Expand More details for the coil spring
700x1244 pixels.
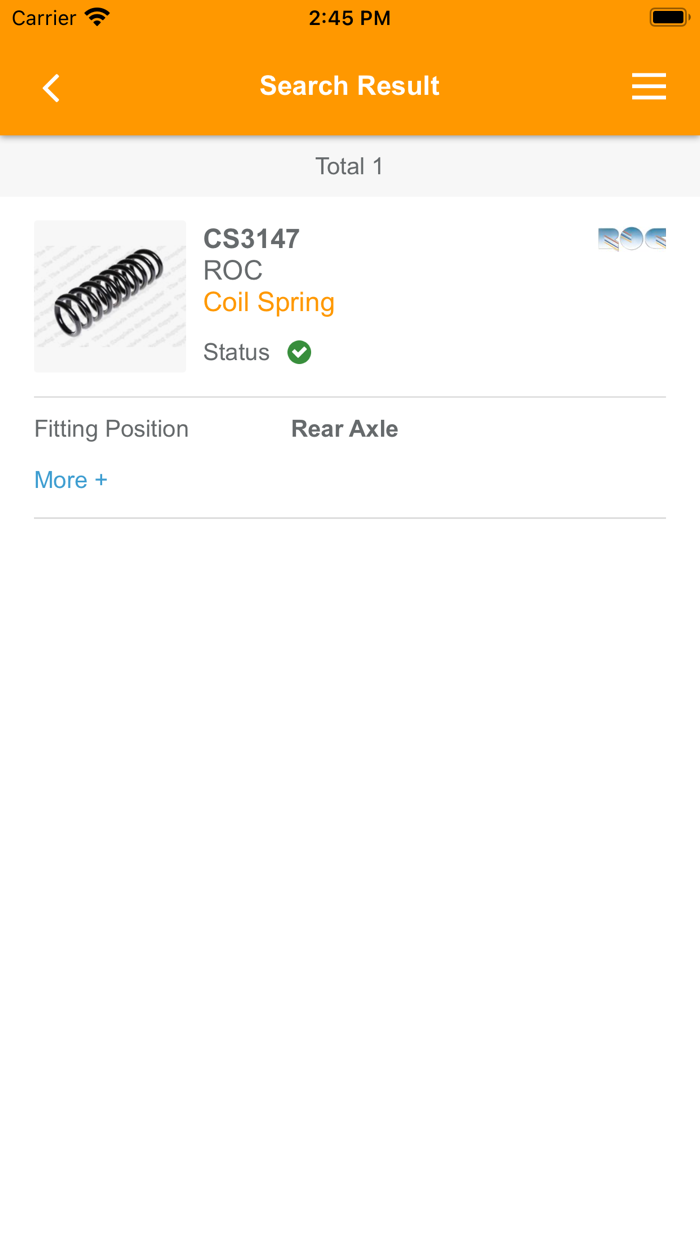click(x=70, y=480)
